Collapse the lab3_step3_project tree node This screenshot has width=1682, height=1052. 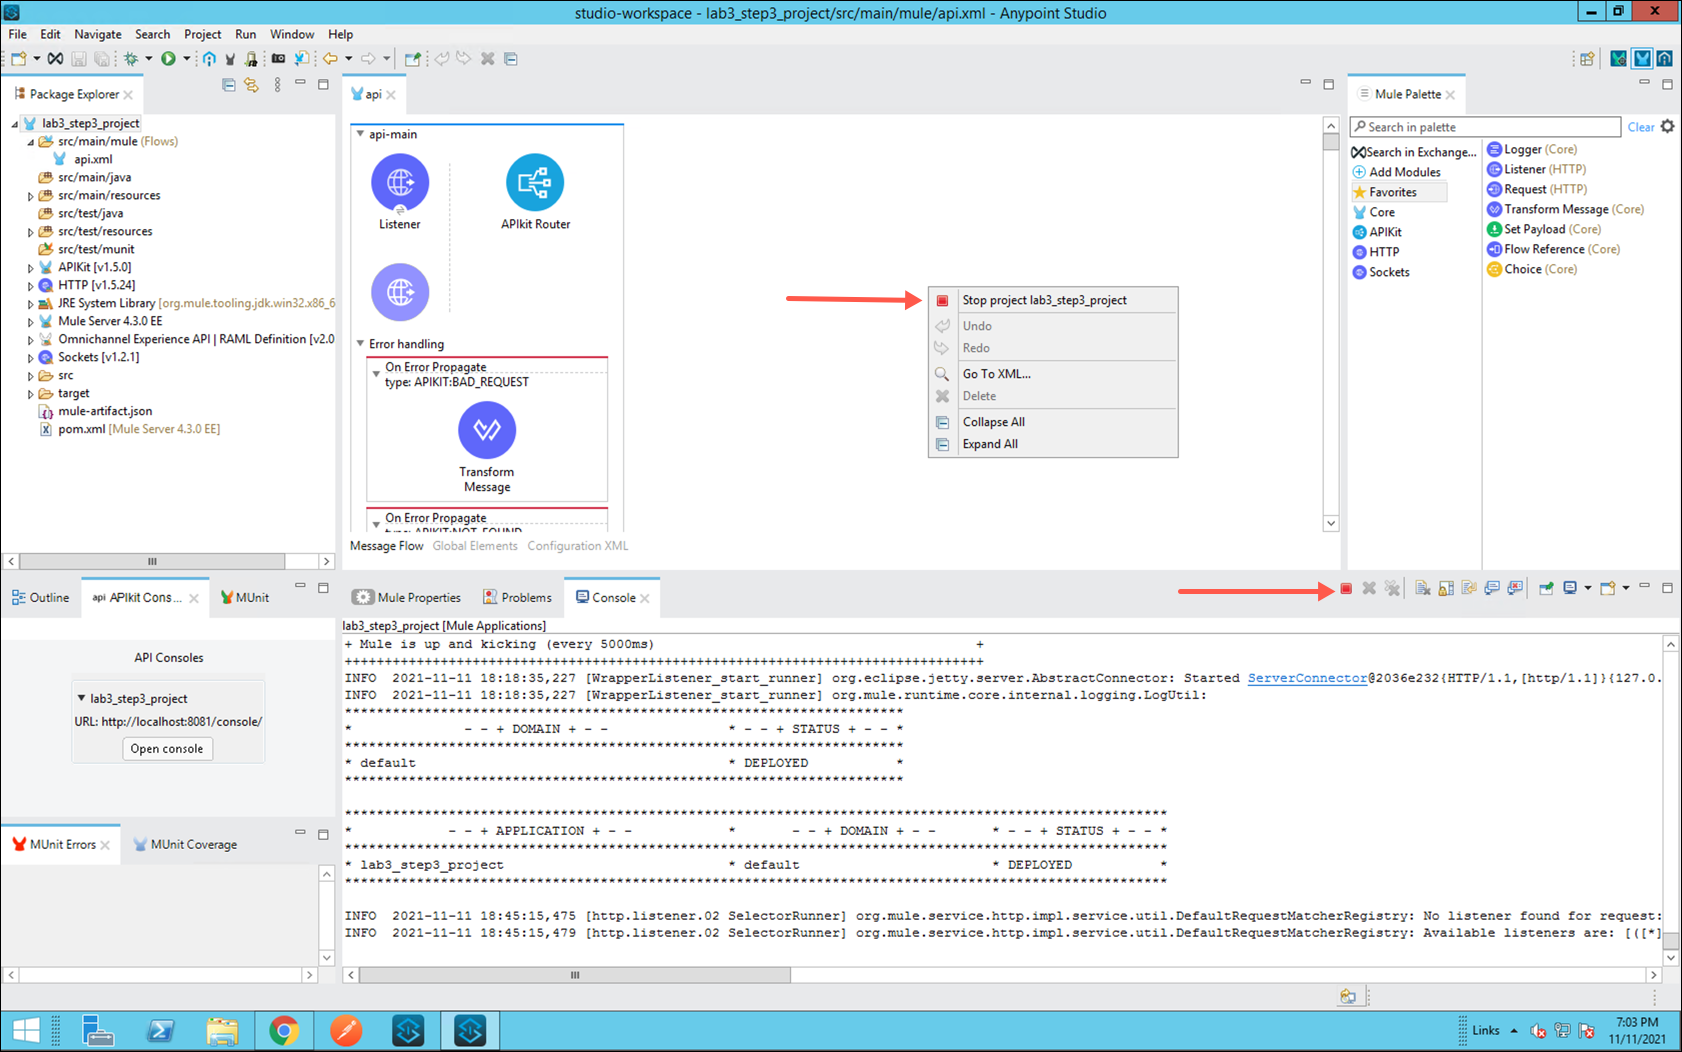(14, 124)
